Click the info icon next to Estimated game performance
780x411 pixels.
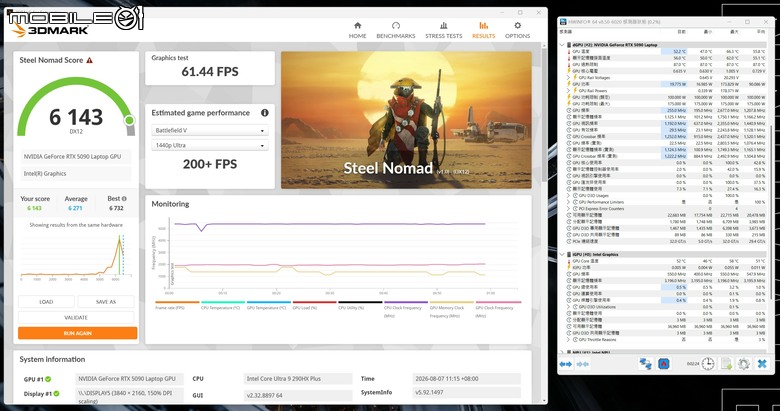point(265,113)
